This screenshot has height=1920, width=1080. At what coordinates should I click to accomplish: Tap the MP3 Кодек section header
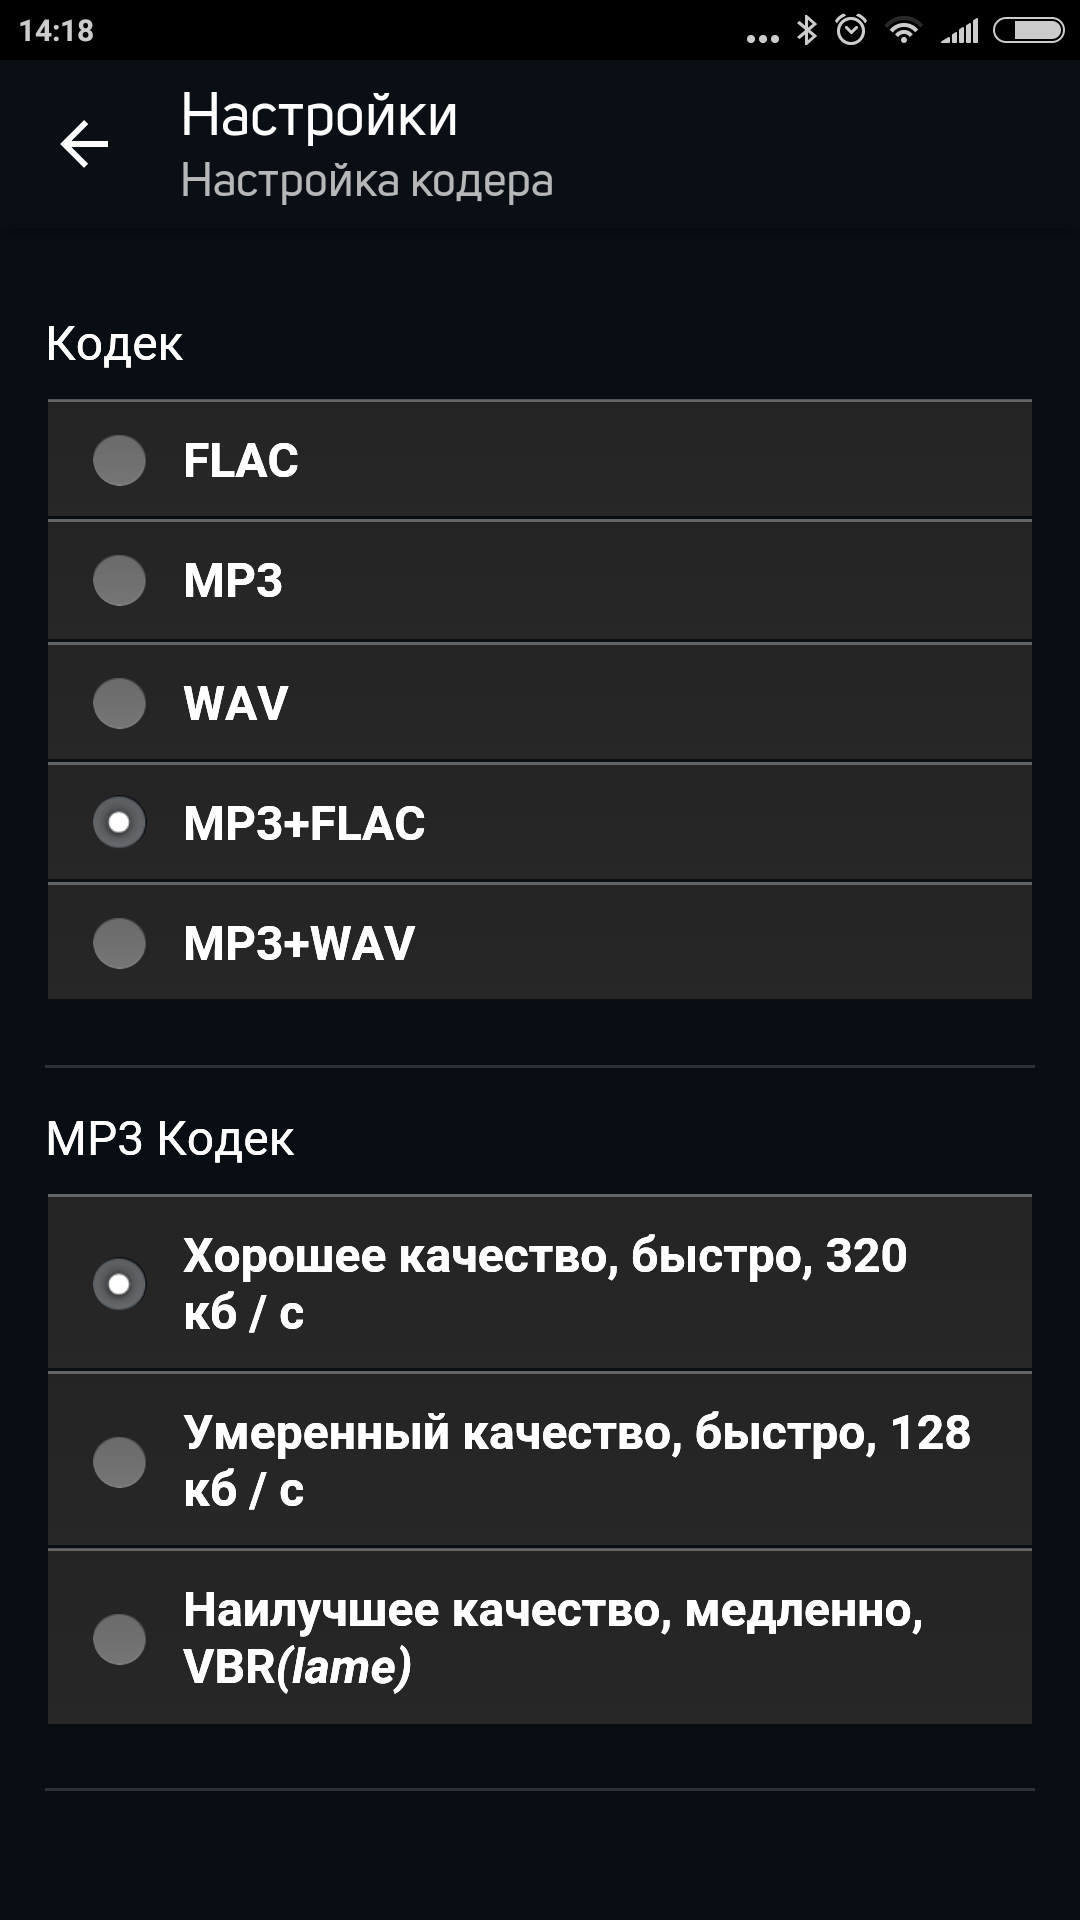[170, 1139]
